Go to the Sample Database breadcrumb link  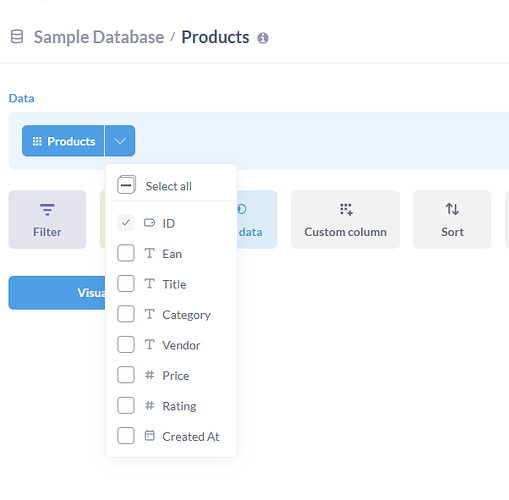pyautogui.click(x=99, y=37)
